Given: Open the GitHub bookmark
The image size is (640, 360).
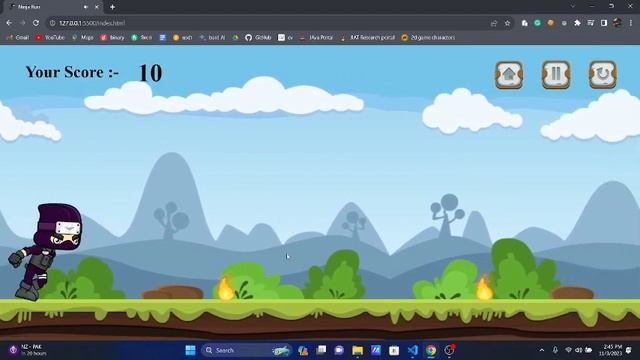Looking at the screenshot, I should point(258,38).
